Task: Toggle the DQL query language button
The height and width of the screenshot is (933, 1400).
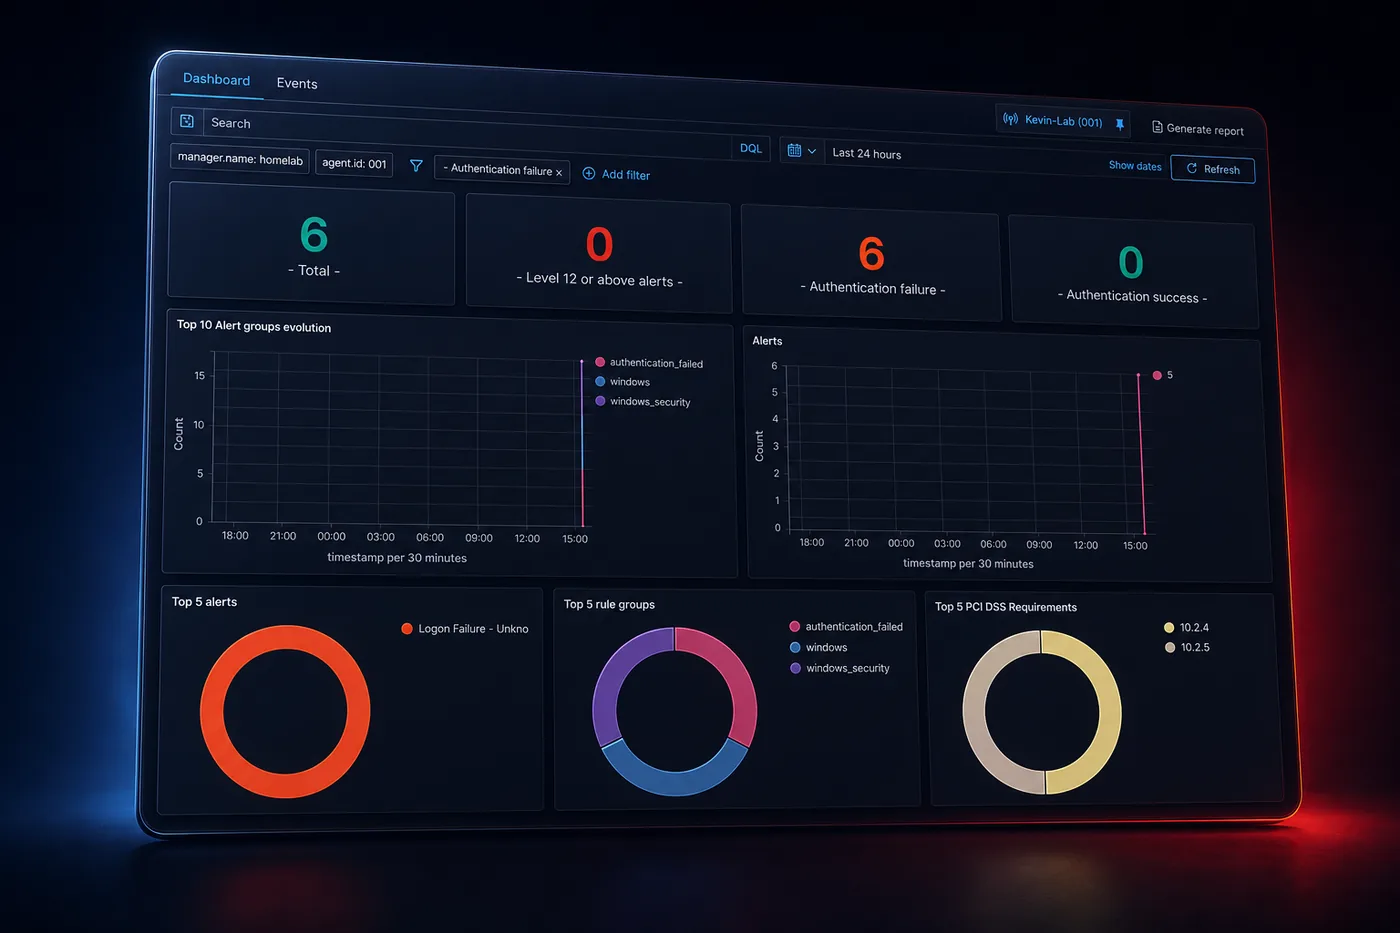Action: pyautogui.click(x=751, y=148)
